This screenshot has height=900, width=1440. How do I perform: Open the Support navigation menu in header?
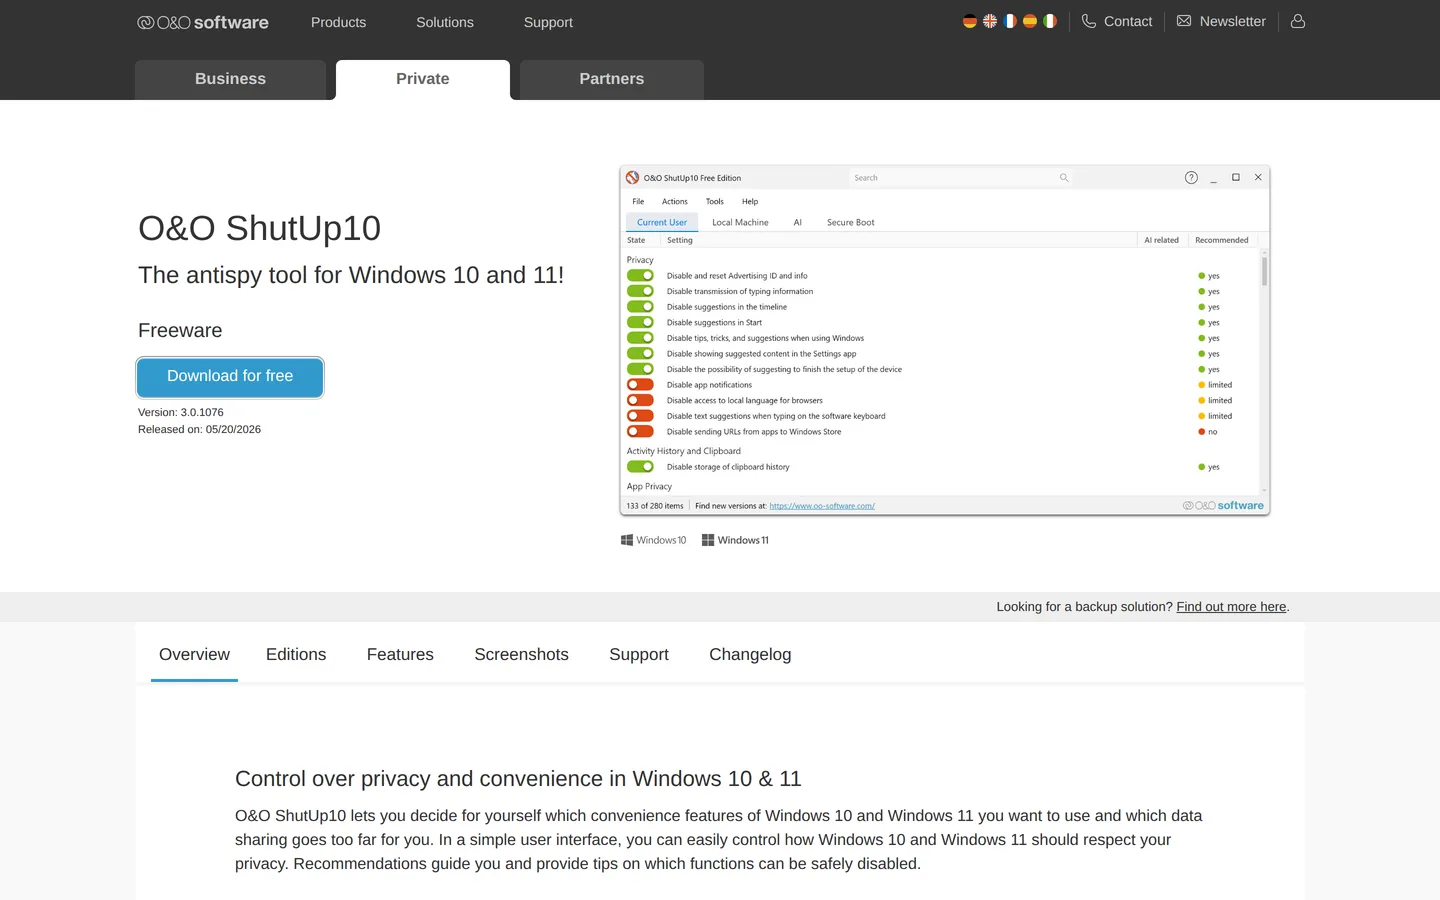click(x=548, y=22)
